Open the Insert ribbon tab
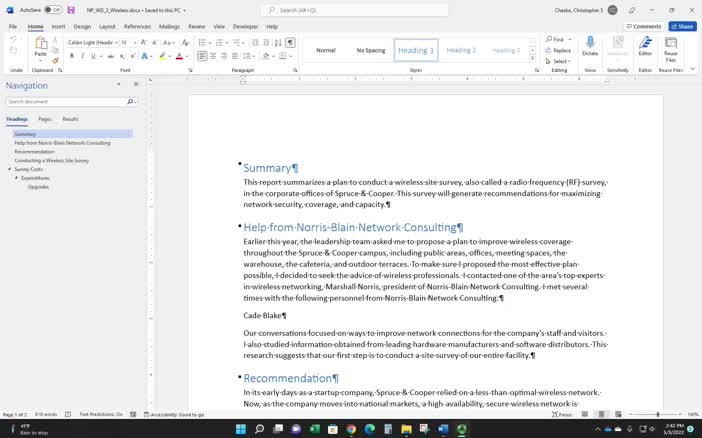 (58, 26)
